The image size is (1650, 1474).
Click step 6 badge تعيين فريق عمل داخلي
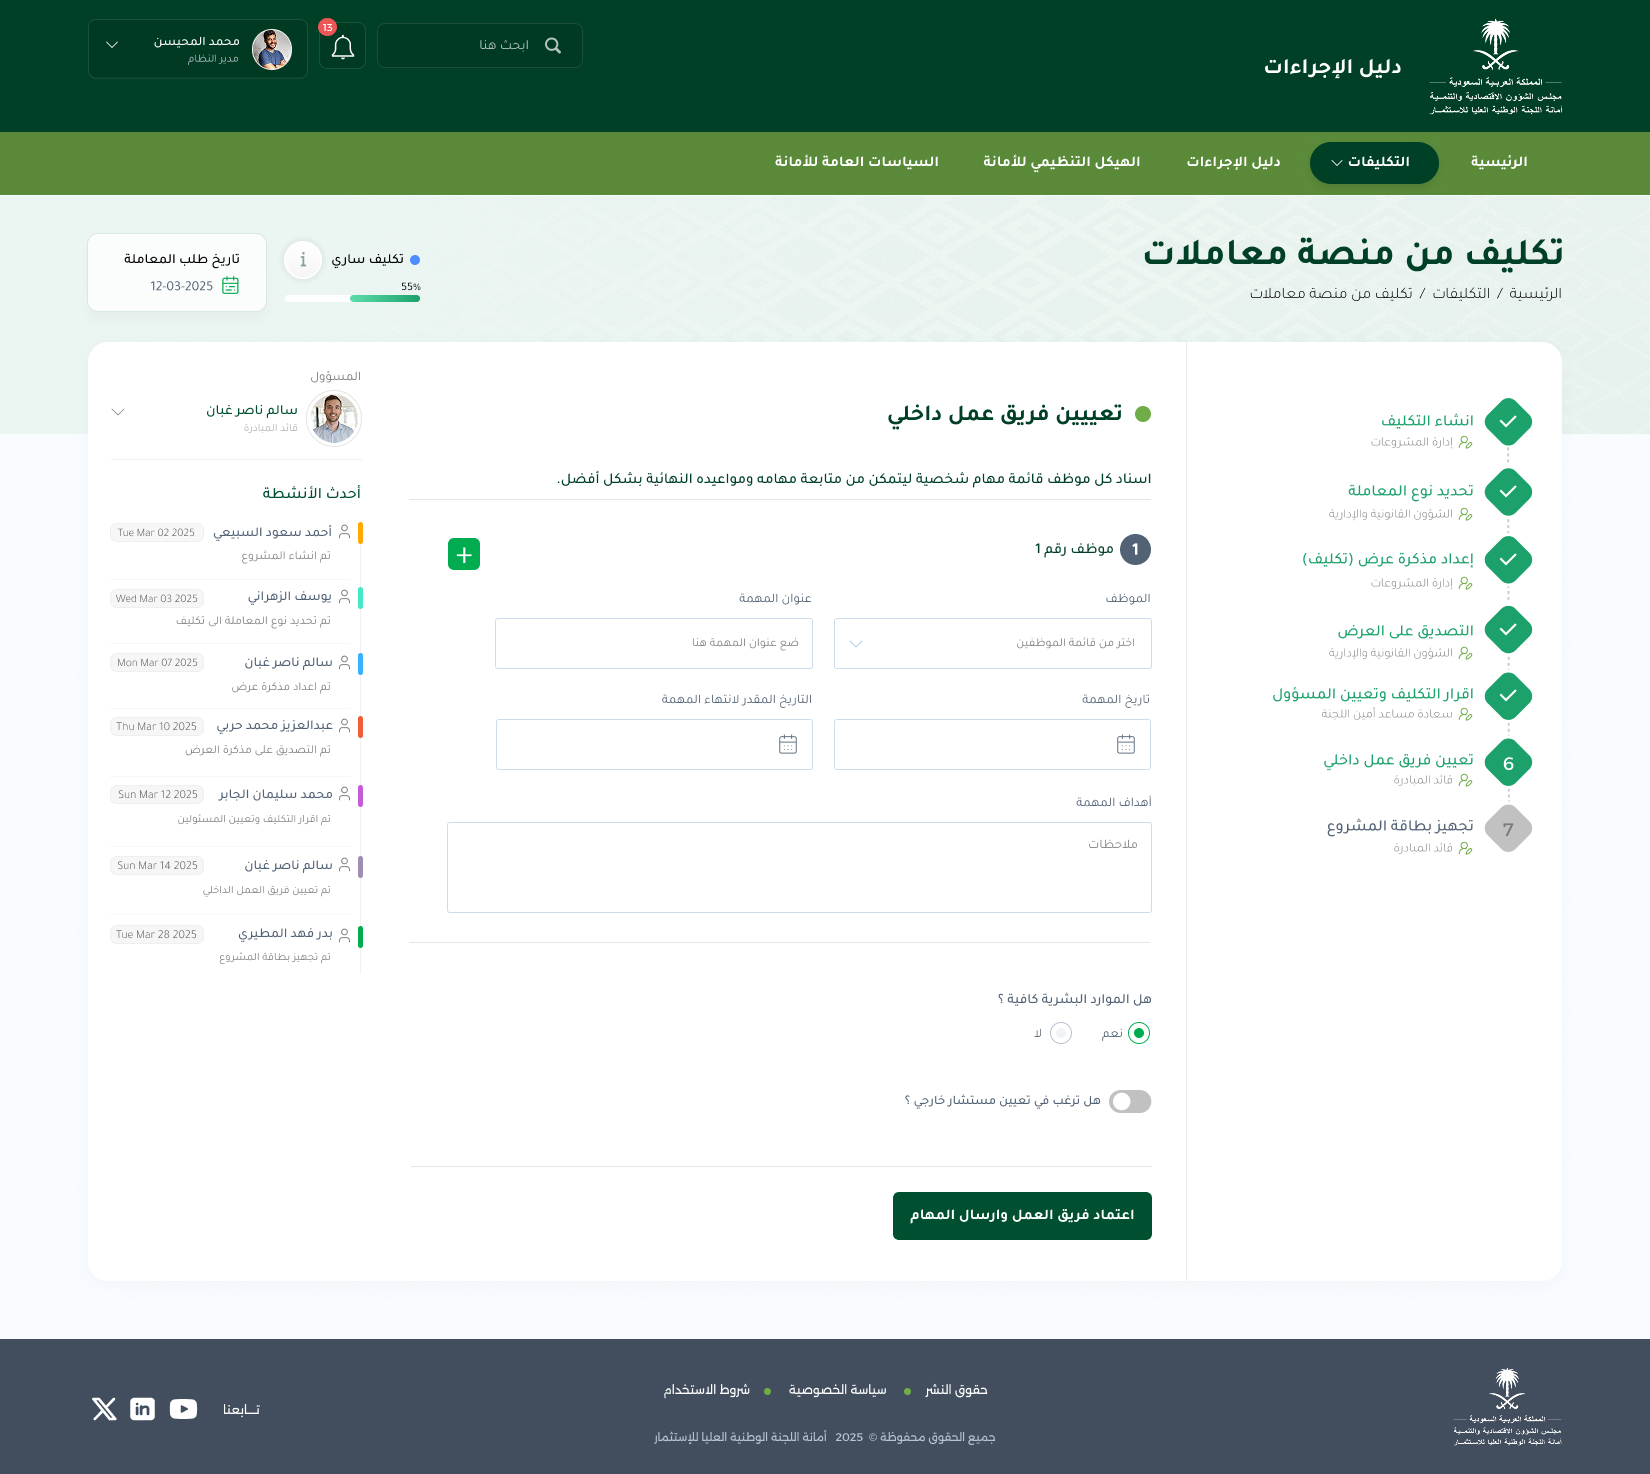[x=1508, y=764]
